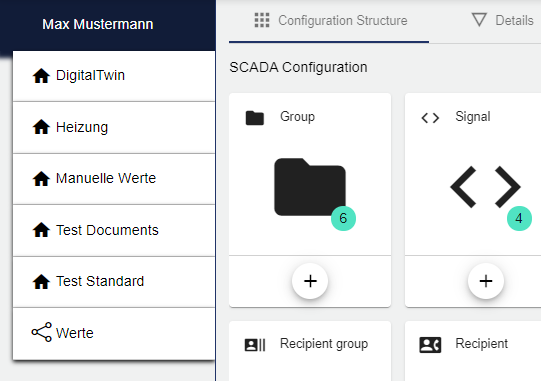The height and width of the screenshot is (381, 541).
Task: Switch to the Configuration Structure tab
Action: pyautogui.click(x=329, y=21)
